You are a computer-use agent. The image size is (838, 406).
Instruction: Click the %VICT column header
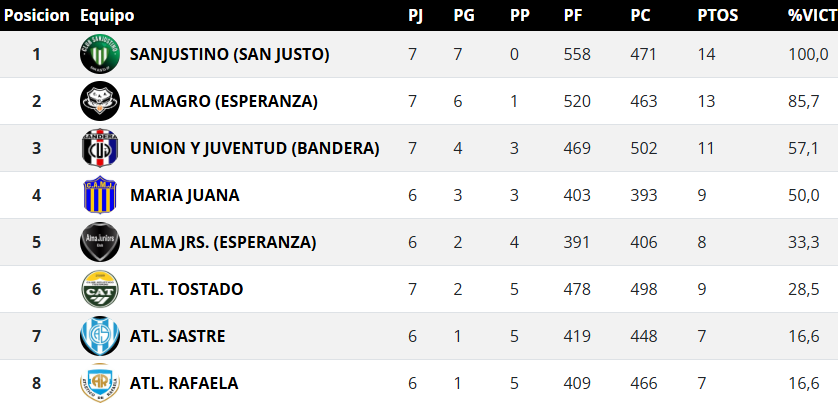tap(812, 16)
